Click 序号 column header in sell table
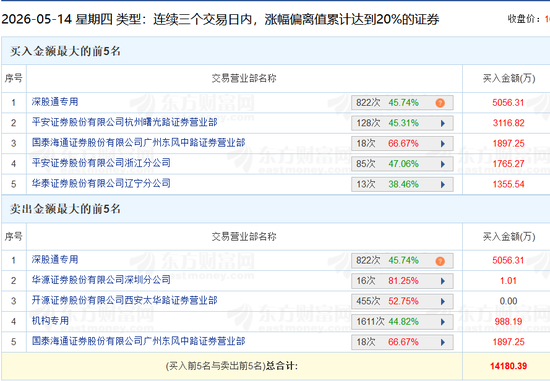The height and width of the screenshot is (381, 550). pyautogui.click(x=13, y=236)
